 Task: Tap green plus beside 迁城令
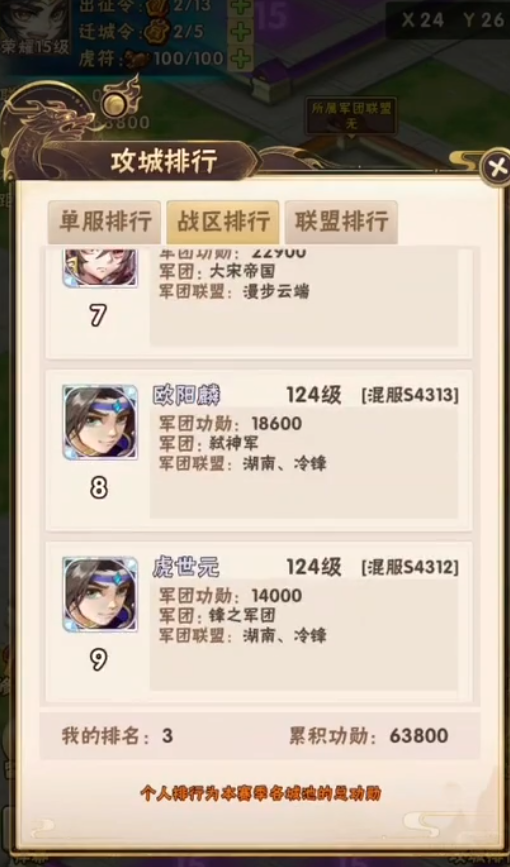[x=241, y=32]
